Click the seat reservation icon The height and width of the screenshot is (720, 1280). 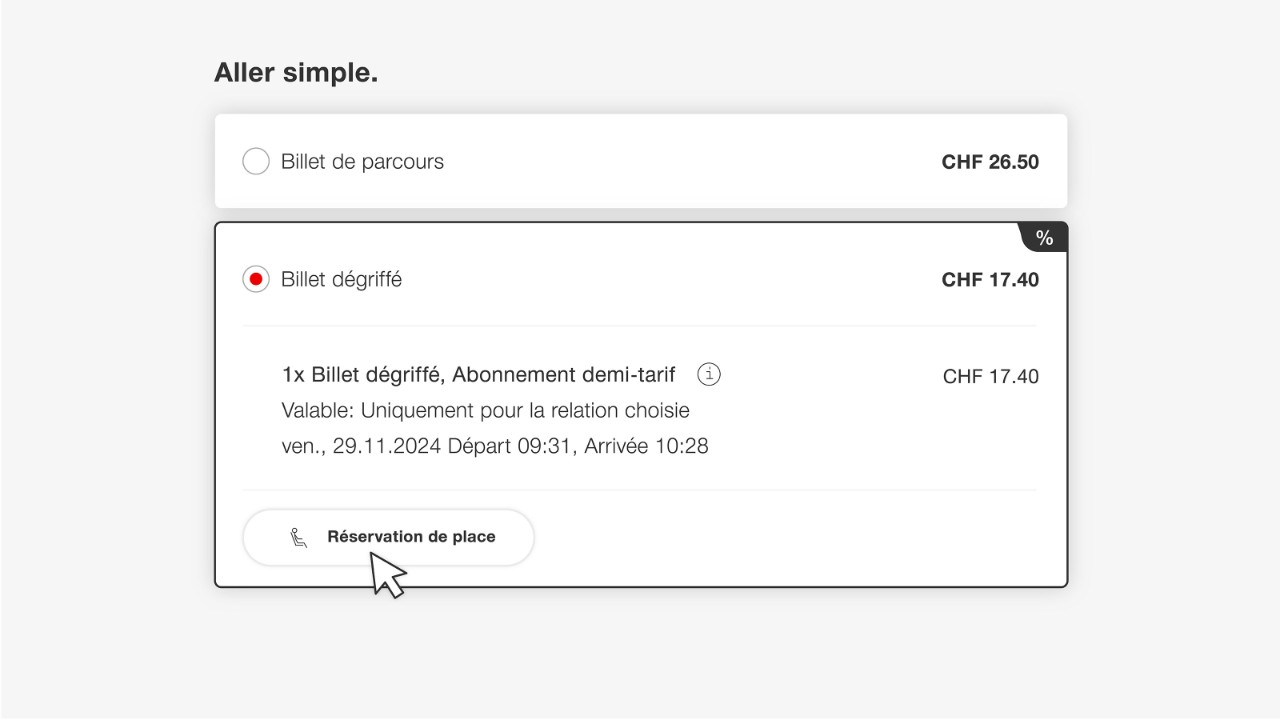tap(299, 537)
